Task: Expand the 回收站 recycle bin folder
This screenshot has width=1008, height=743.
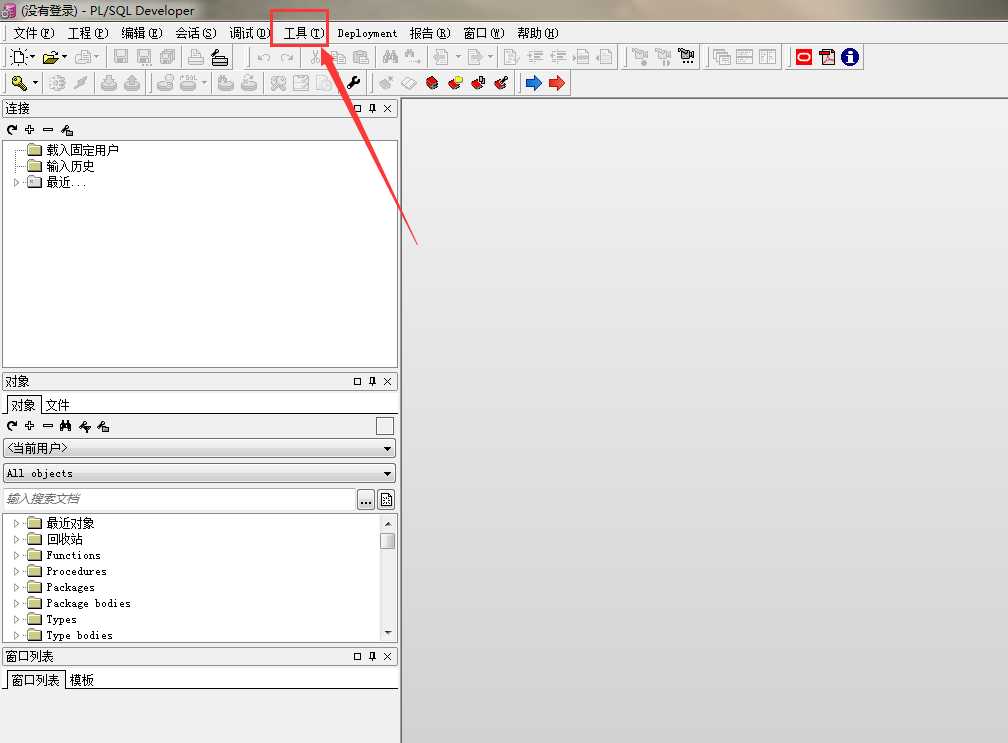Action: [x=17, y=539]
